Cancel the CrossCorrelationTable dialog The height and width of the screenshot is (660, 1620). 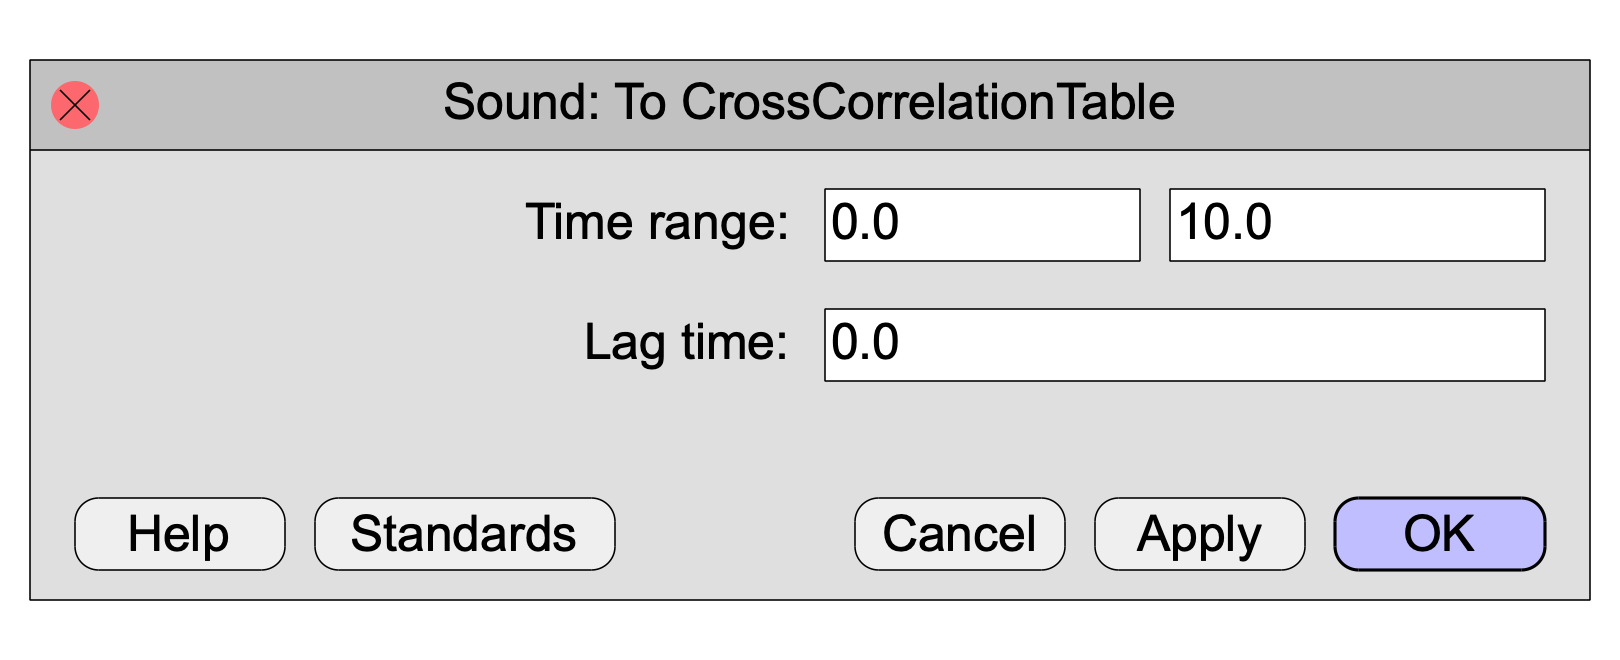coord(960,534)
